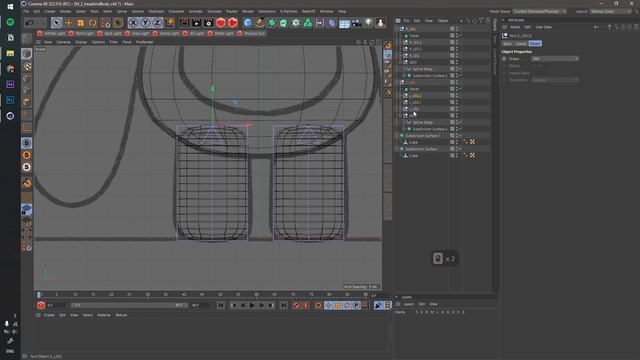Click the MoGraph Cloner icon
The height and width of the screenshot is (360, 640).
[x=308, y=23]
